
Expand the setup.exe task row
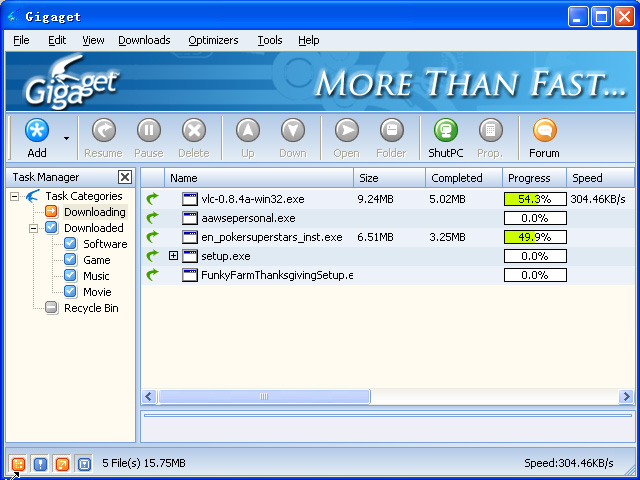(x=173, y=256)
